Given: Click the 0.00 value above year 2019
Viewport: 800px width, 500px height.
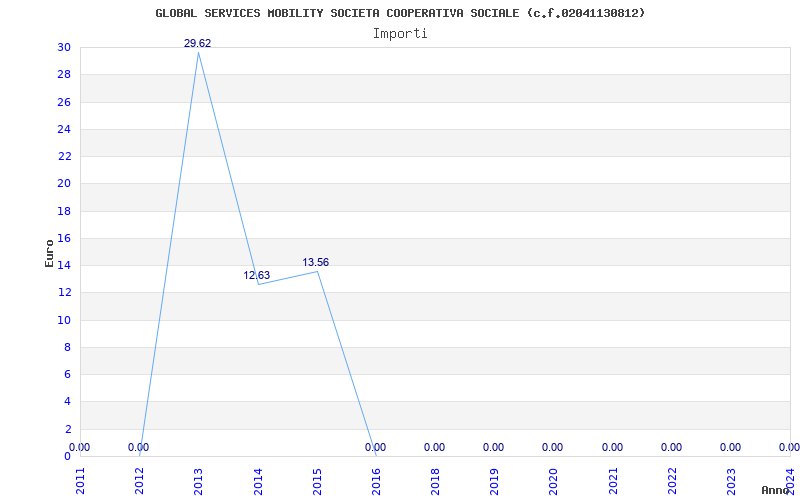Looking at the screenshot, I should pos(494,447).
